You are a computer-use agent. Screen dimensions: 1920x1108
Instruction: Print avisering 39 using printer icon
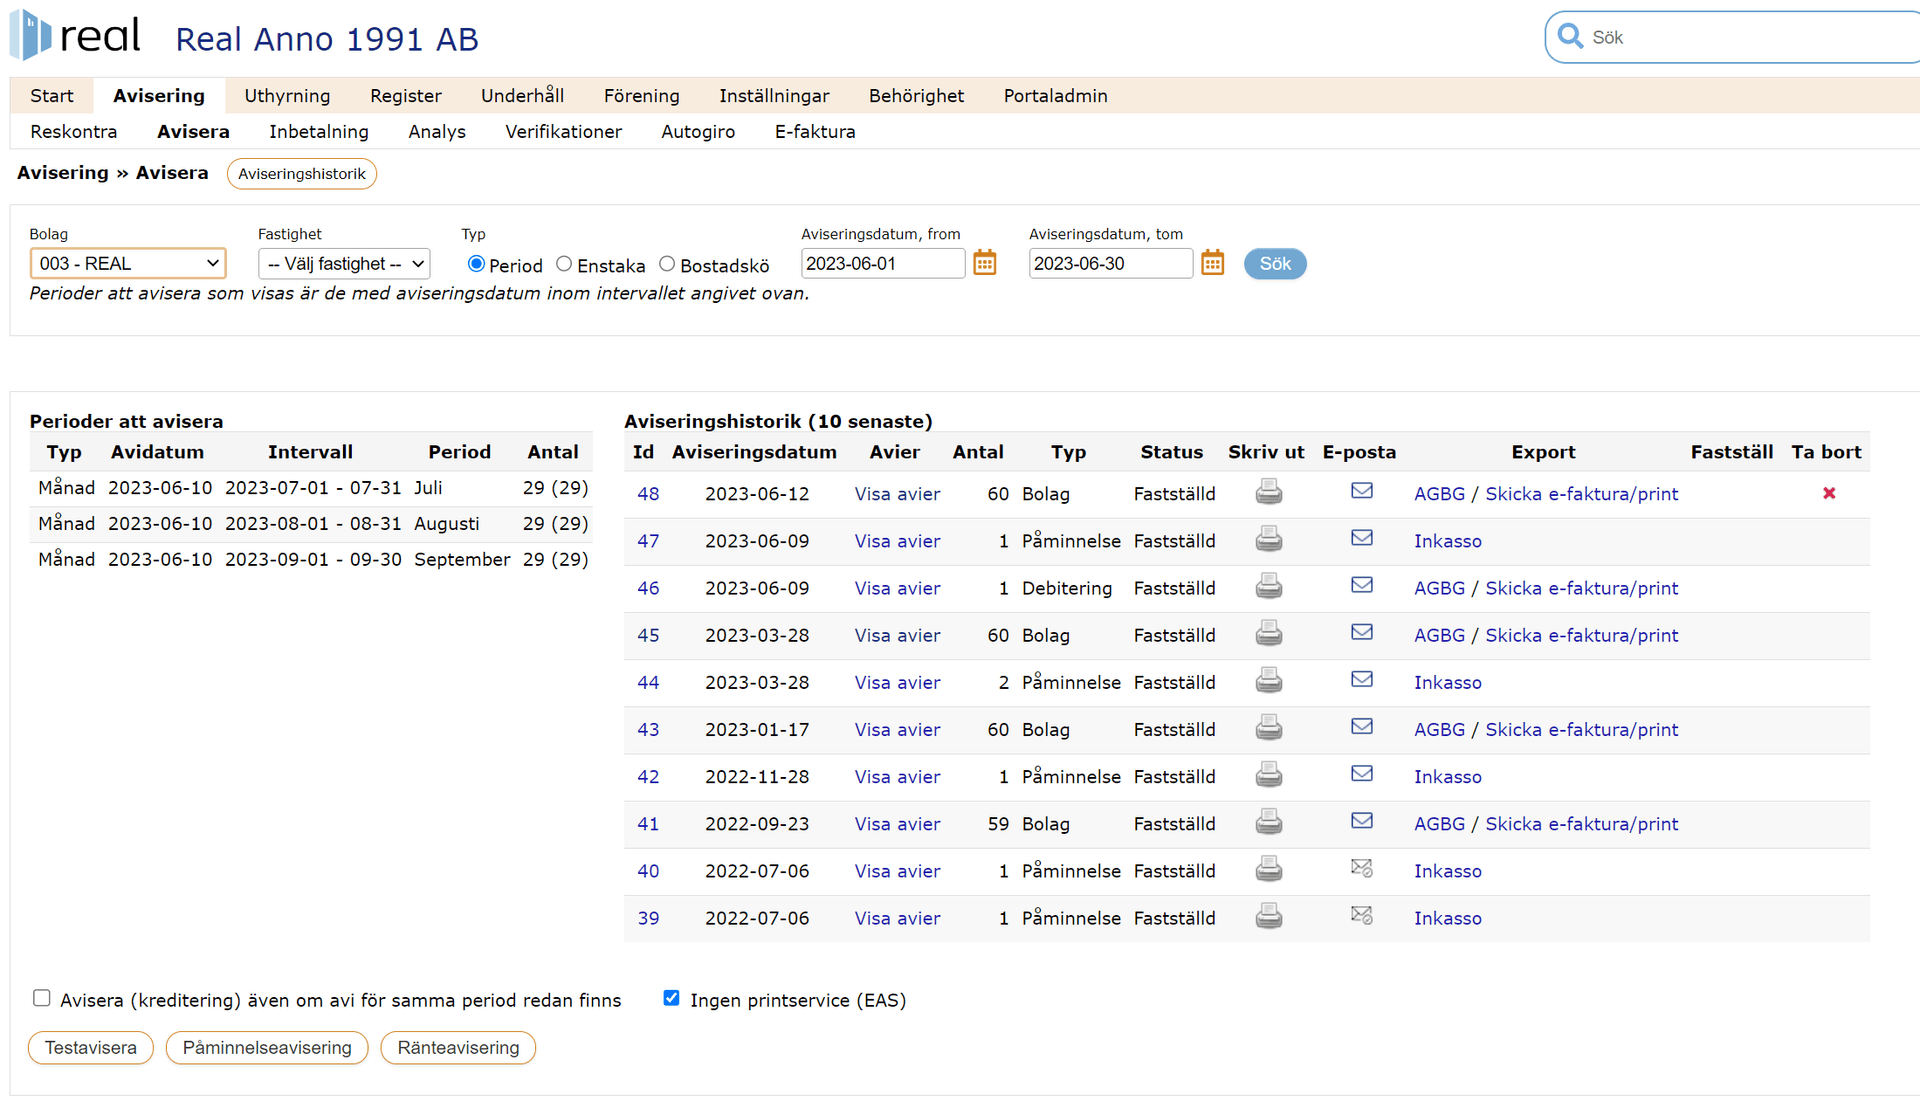pos(1268,916)
